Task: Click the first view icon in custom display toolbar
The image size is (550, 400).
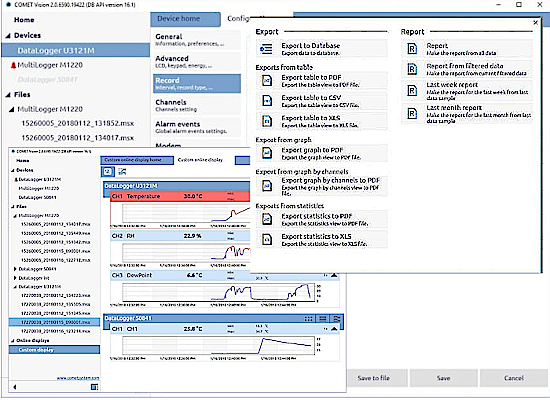Action: click(x=108, y=172)
